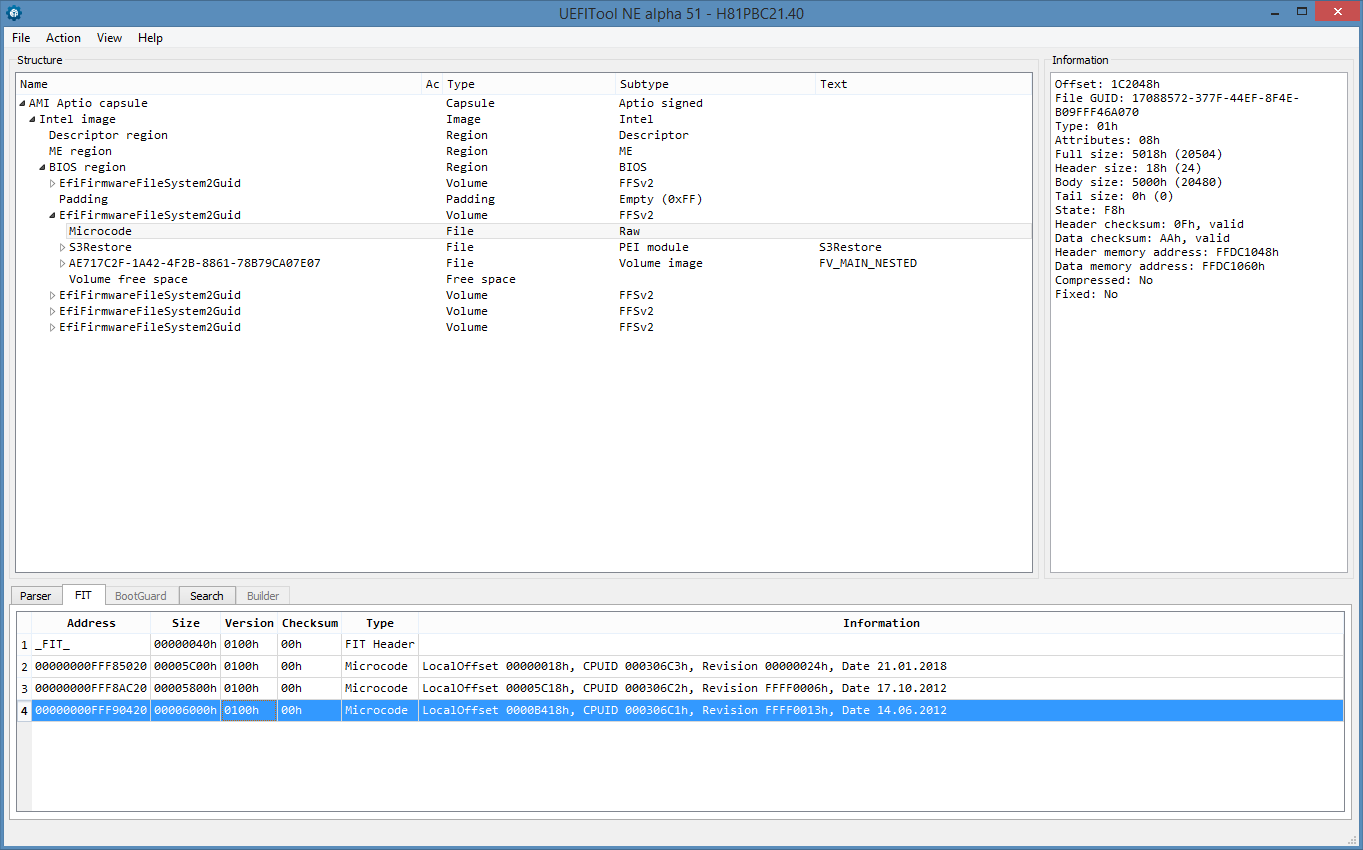Screen dimensions: 1363x850
Task: Switch to the Parser tab
Action: point(36,596)
